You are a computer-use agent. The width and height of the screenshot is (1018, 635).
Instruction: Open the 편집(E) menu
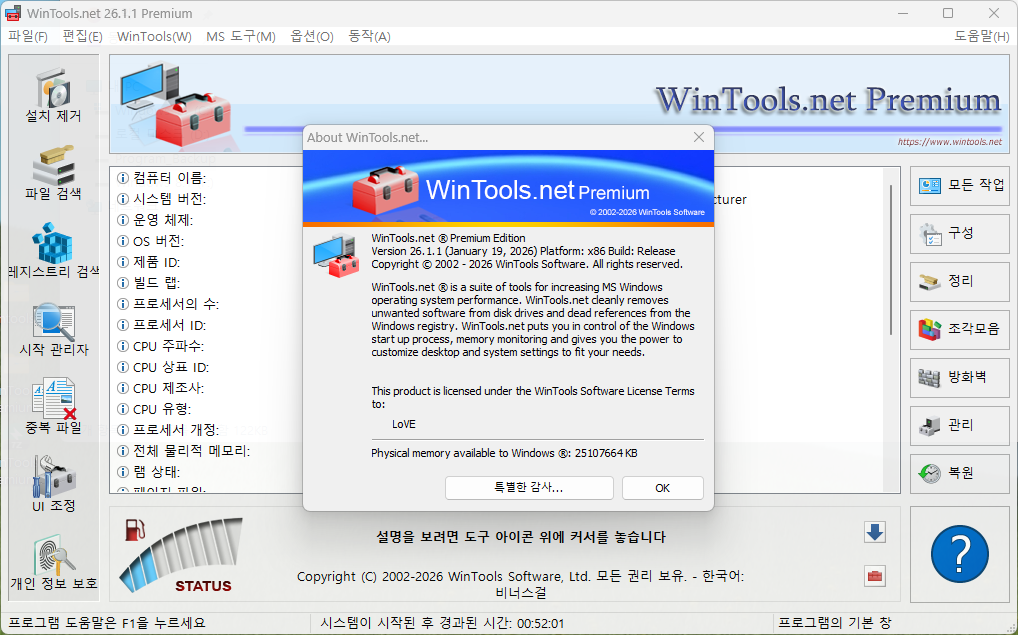tap(82, 36)
